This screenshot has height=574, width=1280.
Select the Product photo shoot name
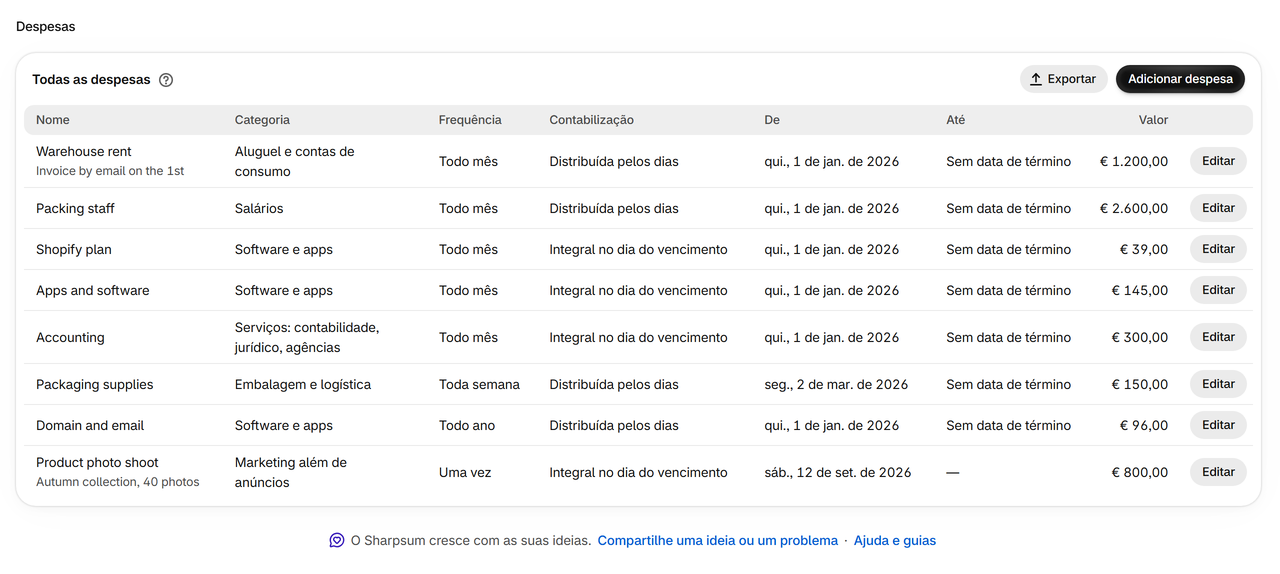[97, 462]
